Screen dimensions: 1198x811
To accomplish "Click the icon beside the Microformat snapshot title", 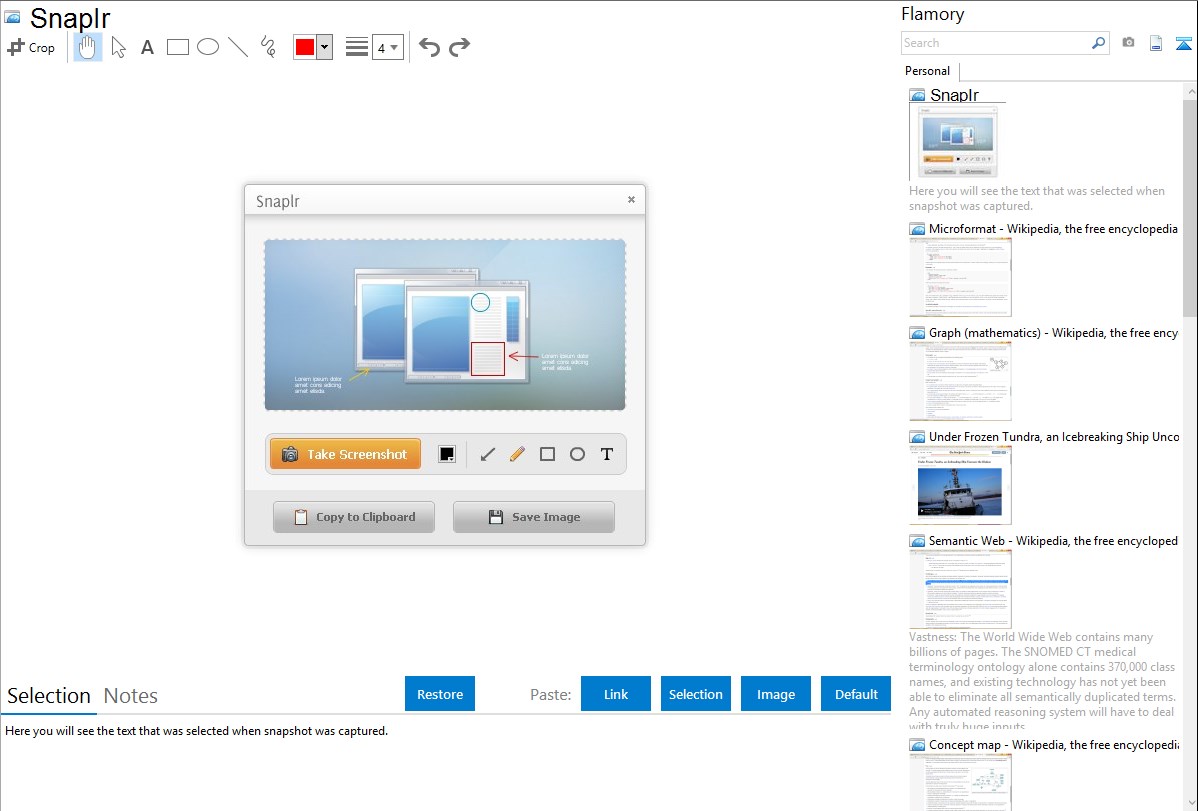I will [x=917, y=229].
